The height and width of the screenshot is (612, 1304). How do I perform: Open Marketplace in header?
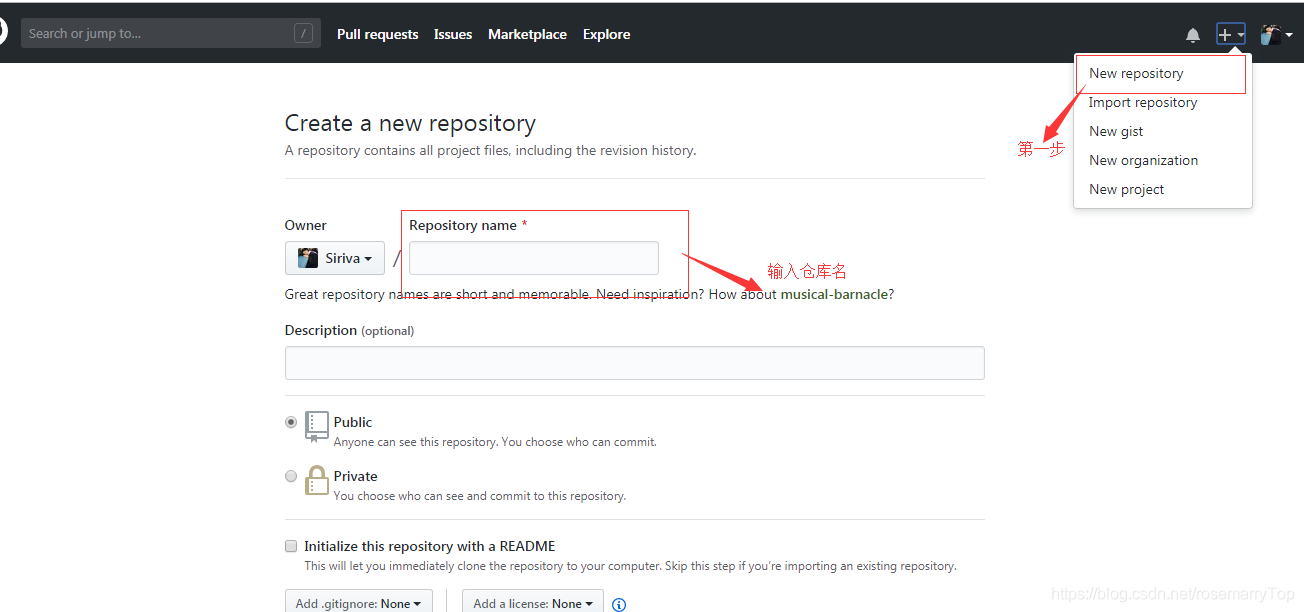coord(527,34)
